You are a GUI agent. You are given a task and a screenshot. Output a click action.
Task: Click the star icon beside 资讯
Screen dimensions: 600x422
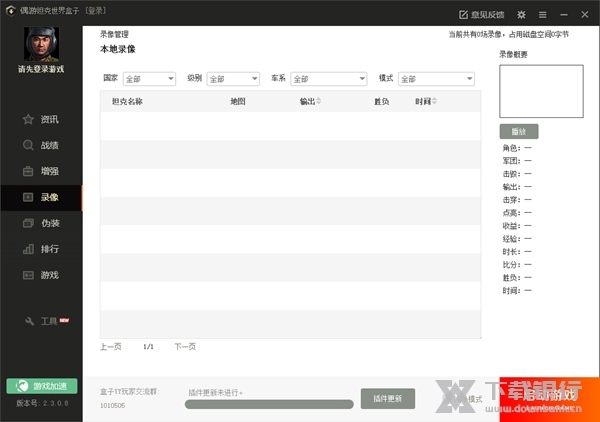pos(28,119)
